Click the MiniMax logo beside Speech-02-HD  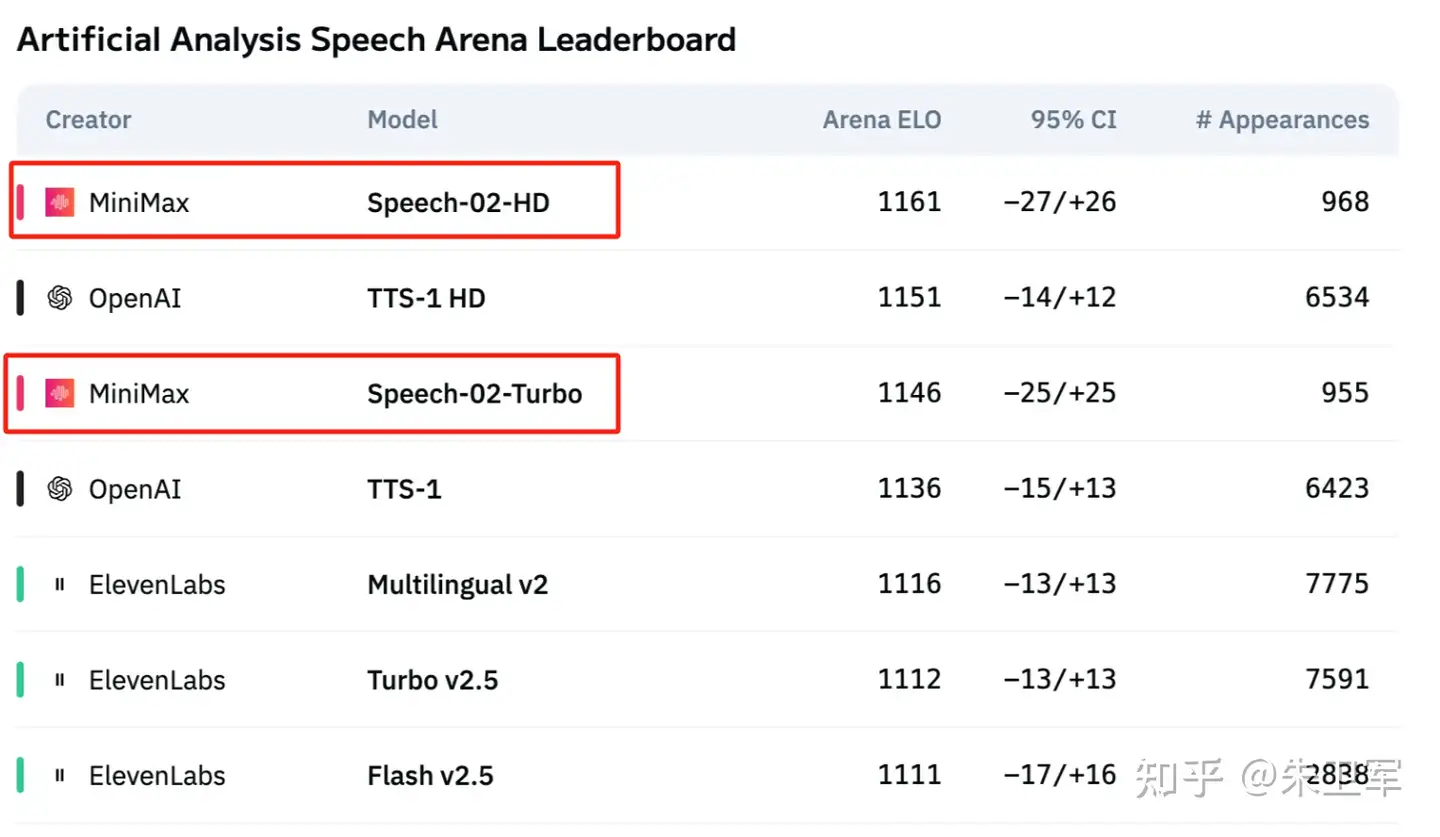tap(60, 202)
